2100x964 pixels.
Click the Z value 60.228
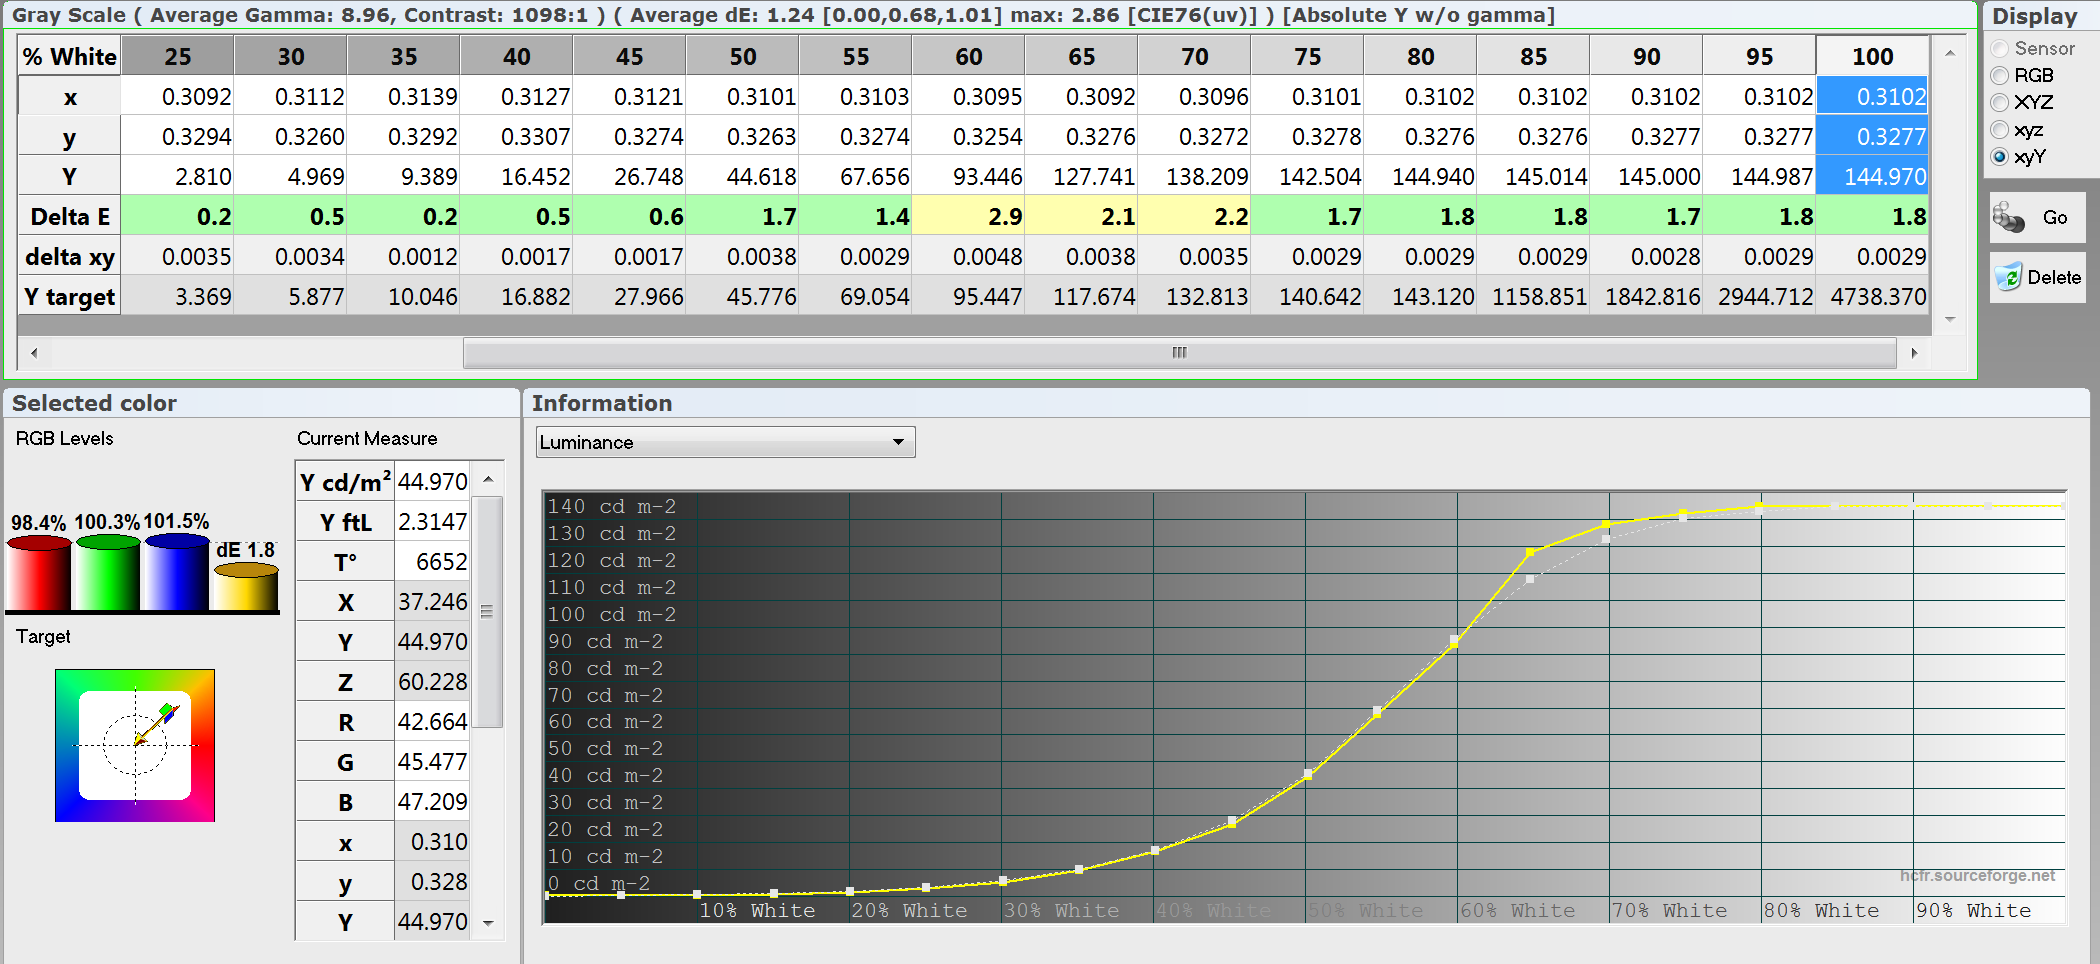(432, 681)
